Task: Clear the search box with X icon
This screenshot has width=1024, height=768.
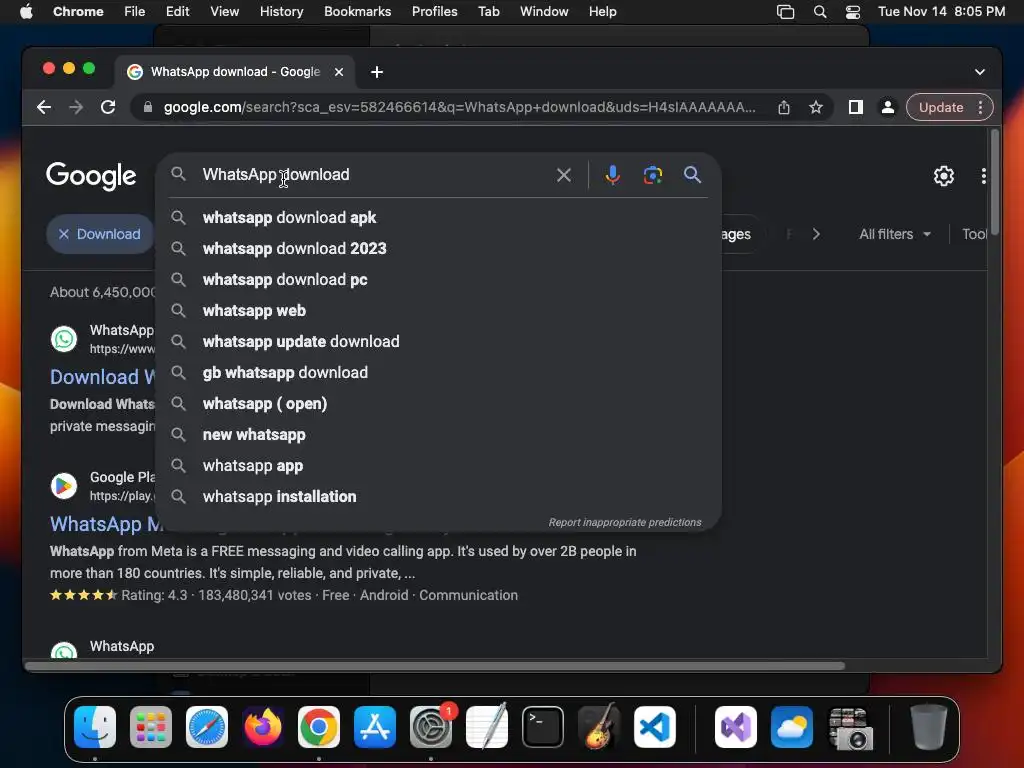Action: (x=564, y=175)
